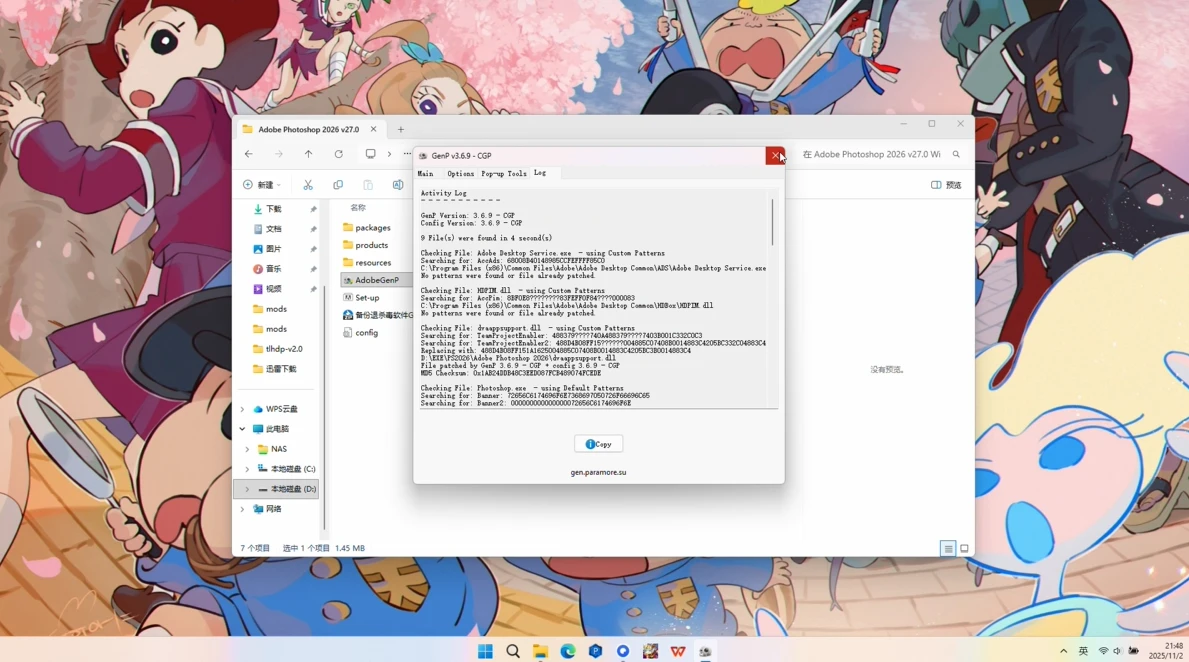This screenshot has height=662, width=1189.
Task: Open Windows Search from the taskbar
Action: pos(512,651)
